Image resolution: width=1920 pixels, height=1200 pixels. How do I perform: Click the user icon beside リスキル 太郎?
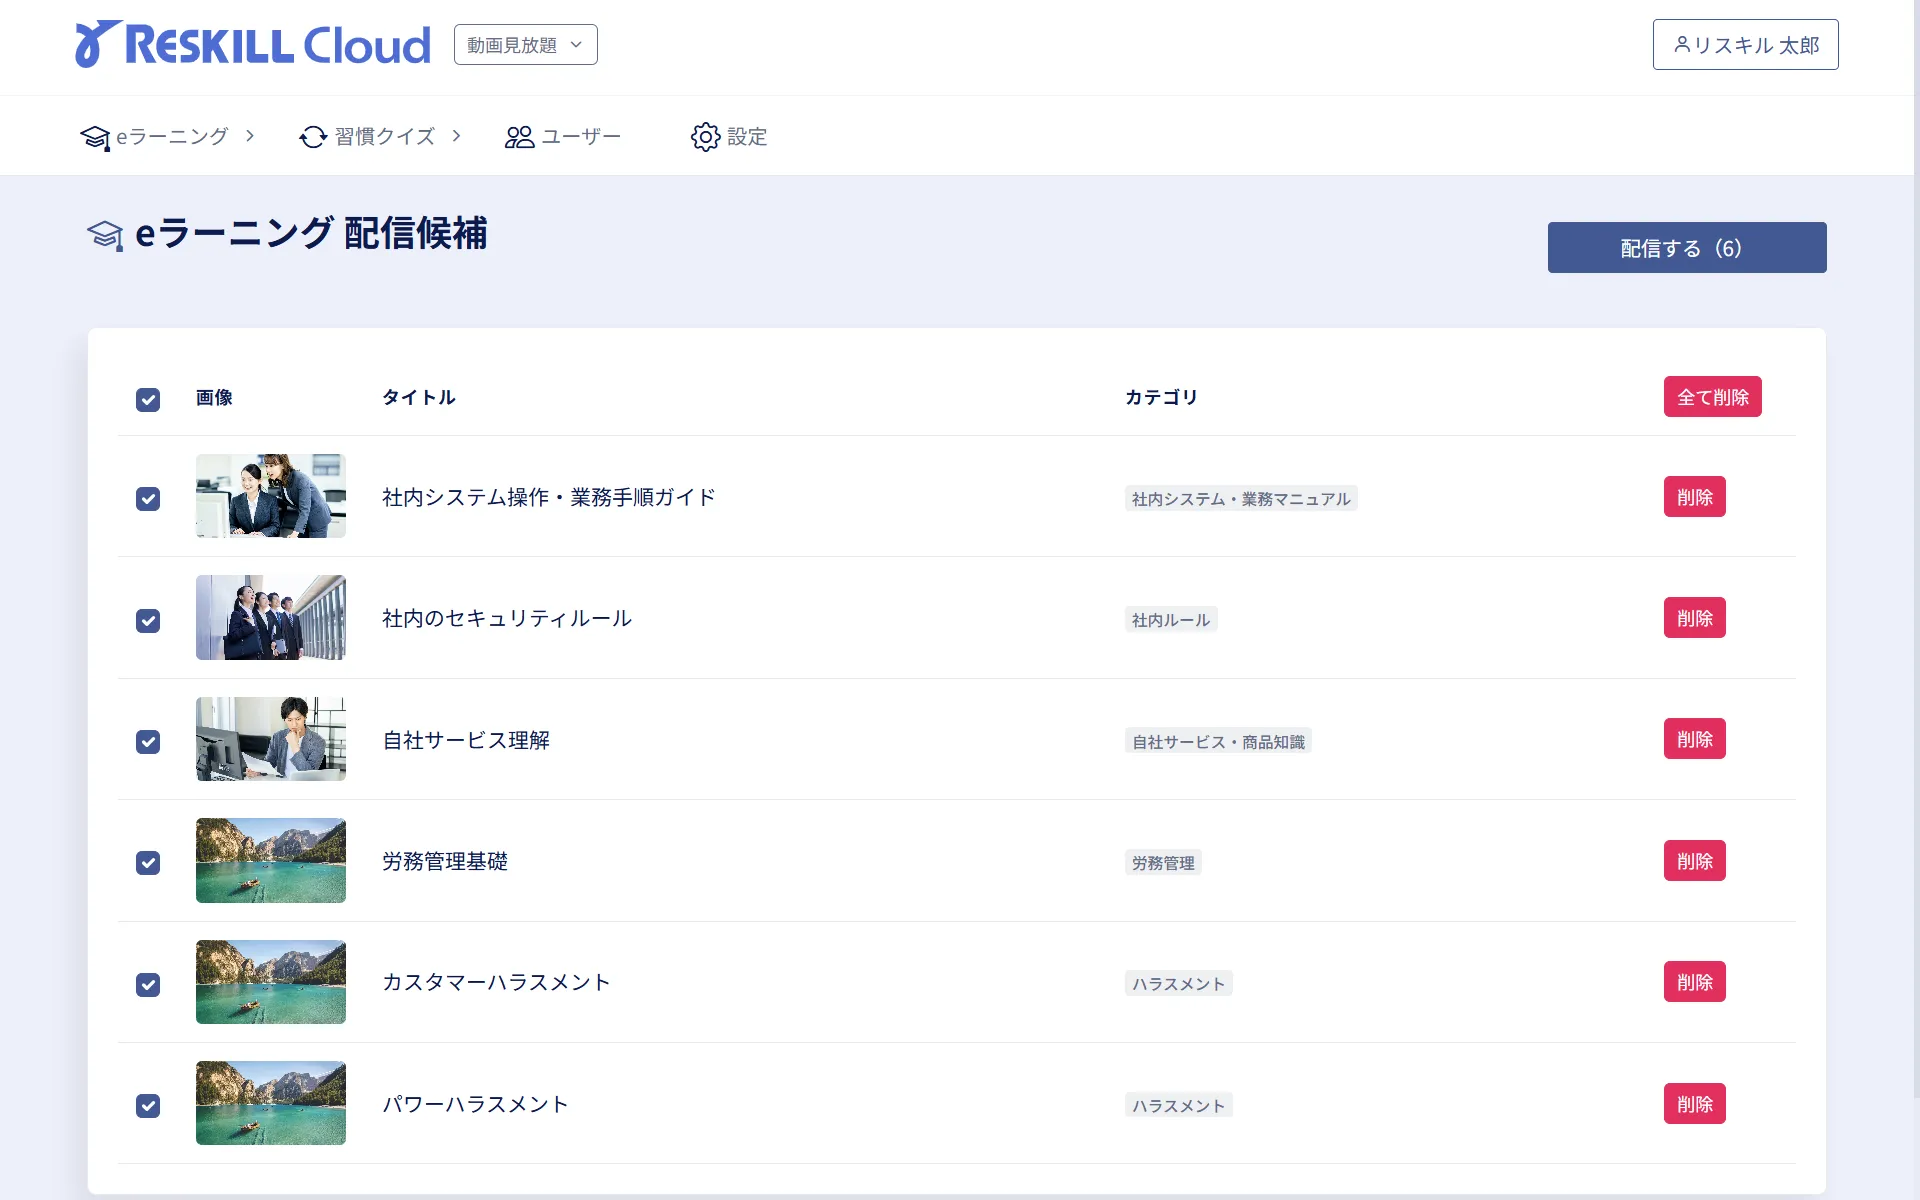tap(1682, 45)
